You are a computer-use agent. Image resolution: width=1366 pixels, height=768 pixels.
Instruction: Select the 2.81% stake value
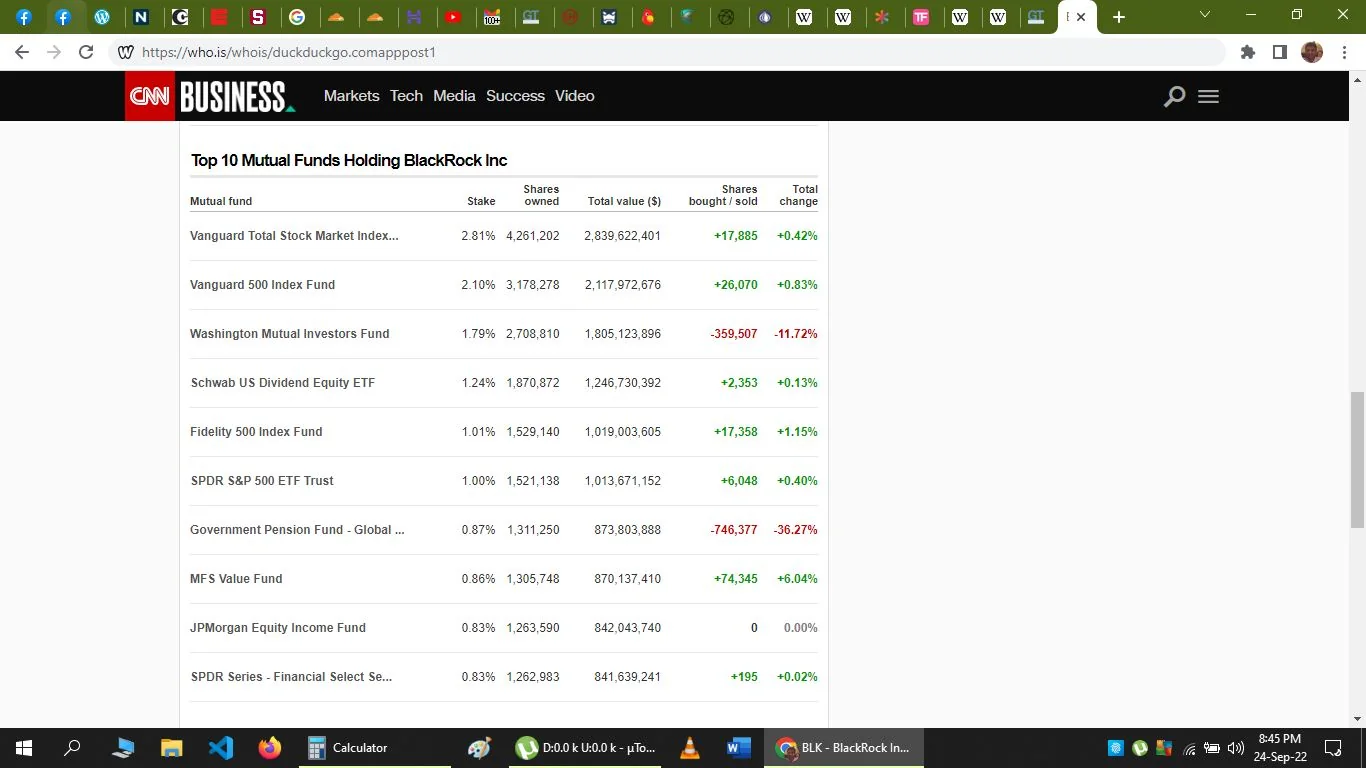pos(478,236)
